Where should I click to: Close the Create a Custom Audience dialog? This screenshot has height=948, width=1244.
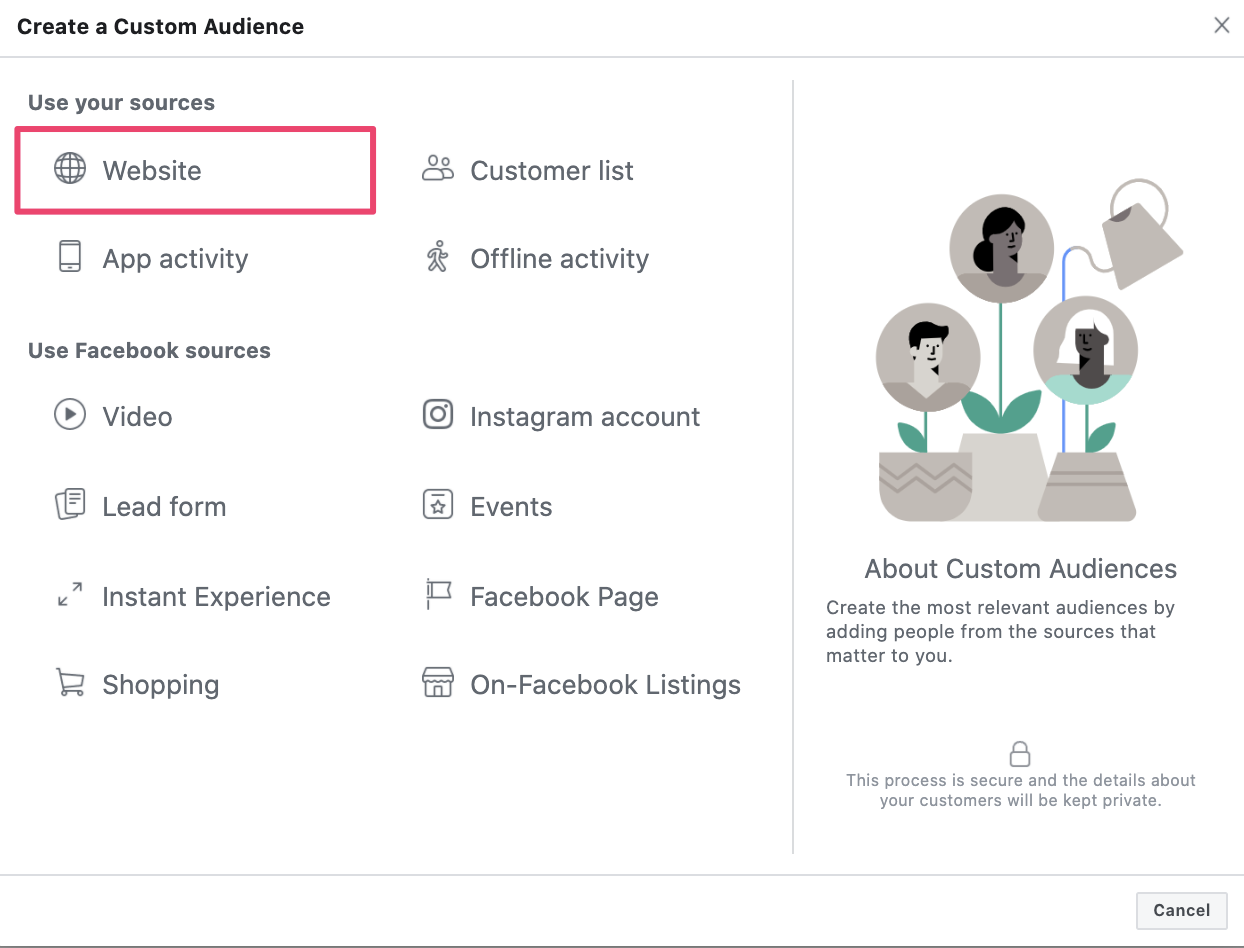pos(1221,25)
